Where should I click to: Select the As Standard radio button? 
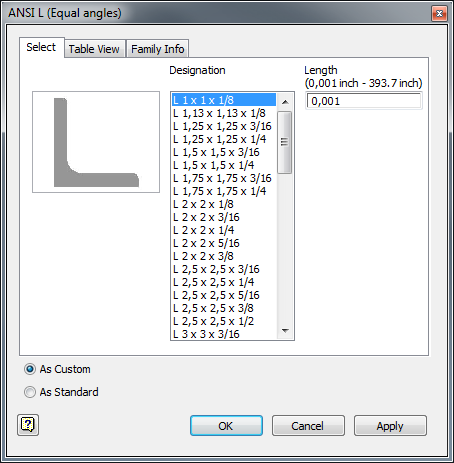pos(30,392)
